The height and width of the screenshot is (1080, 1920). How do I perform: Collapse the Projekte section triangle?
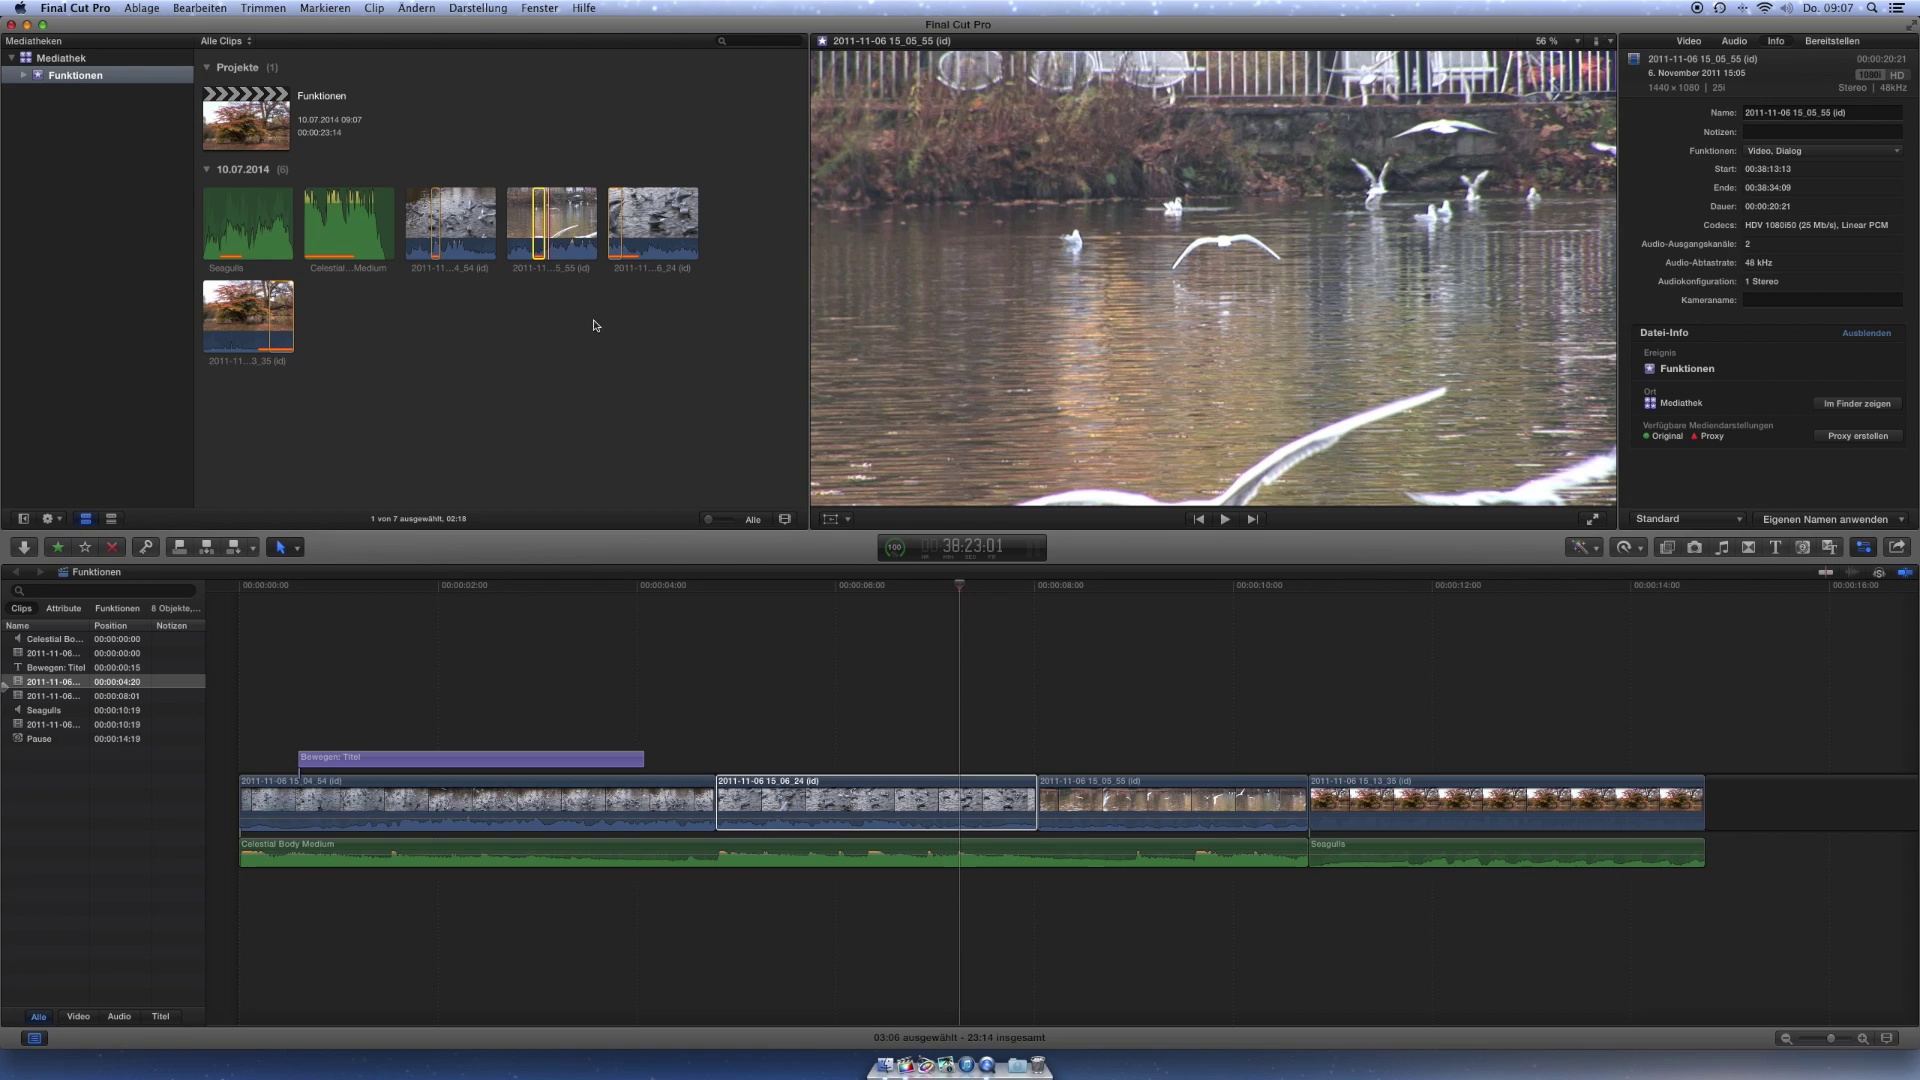click(x=207, y=68)
